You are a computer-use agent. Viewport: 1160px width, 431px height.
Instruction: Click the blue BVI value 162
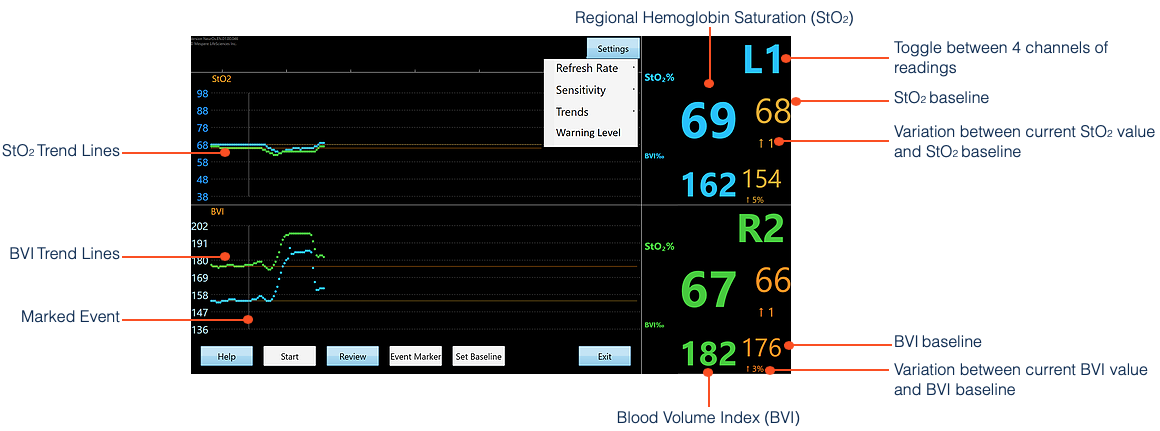coord(709,184)
